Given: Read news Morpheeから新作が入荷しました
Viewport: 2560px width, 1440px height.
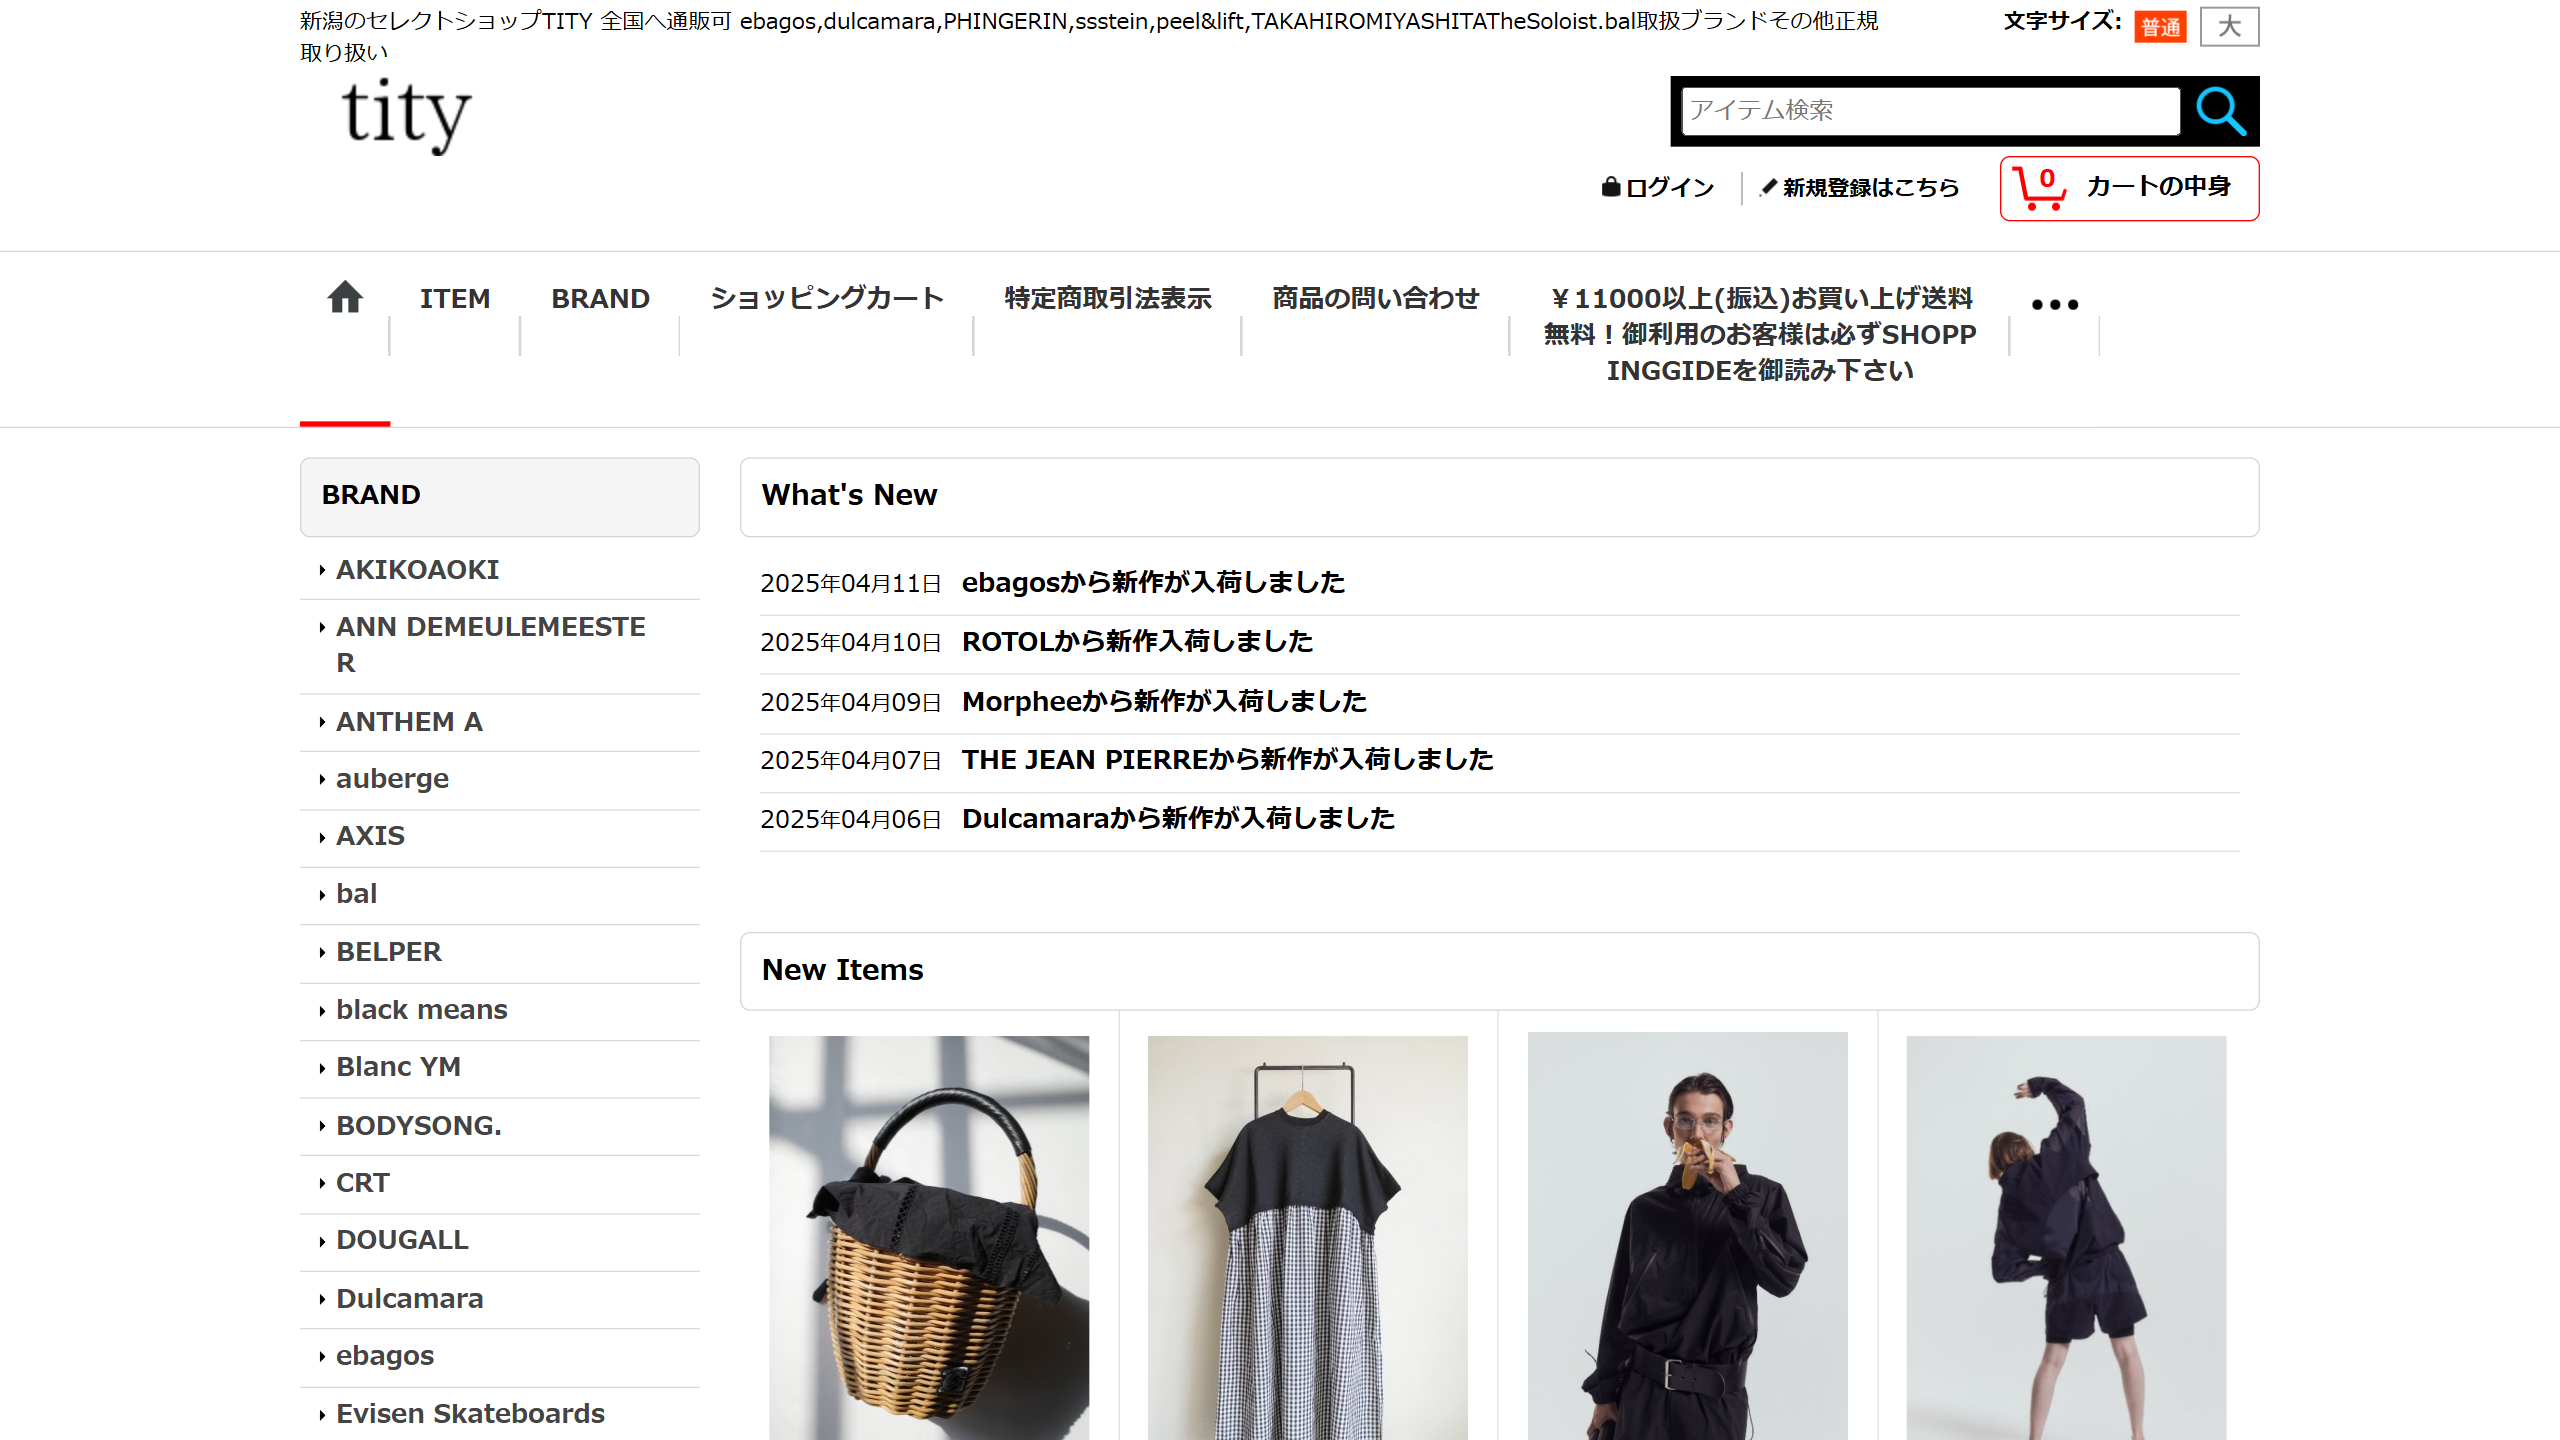Looking at the screenshot, I should click(1164, 702).
